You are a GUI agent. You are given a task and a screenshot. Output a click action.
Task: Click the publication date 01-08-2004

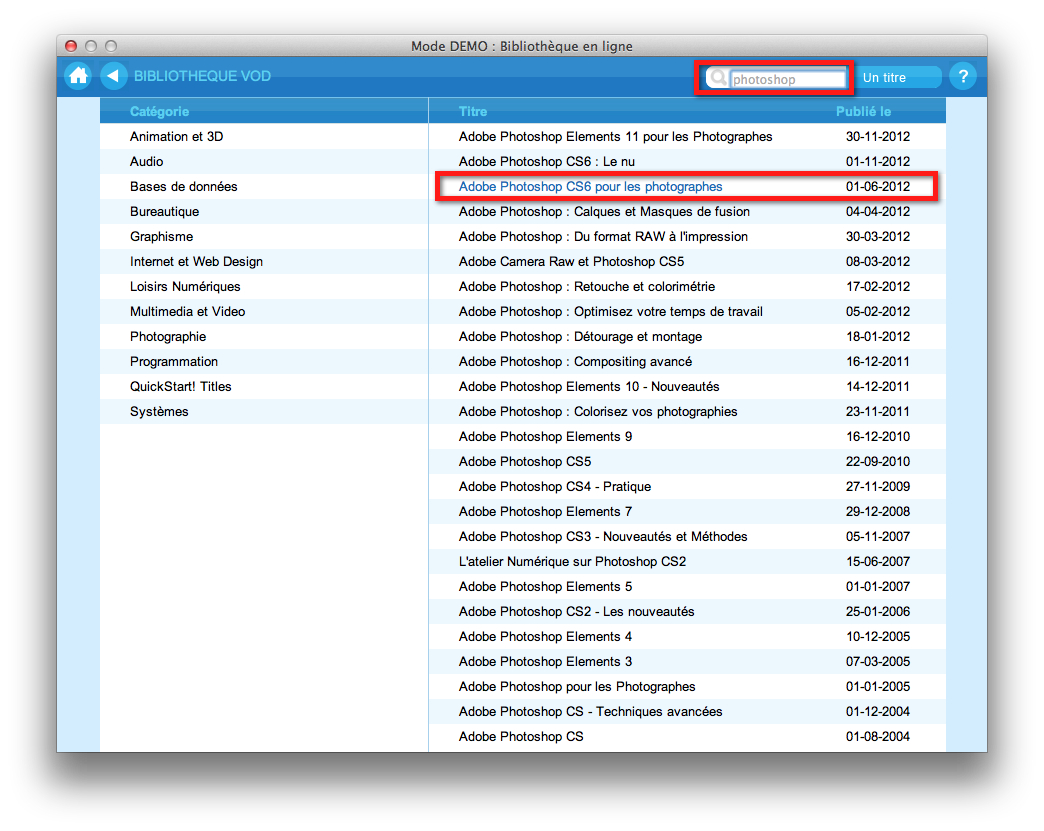pyautogui.click(x=878, y=736)
